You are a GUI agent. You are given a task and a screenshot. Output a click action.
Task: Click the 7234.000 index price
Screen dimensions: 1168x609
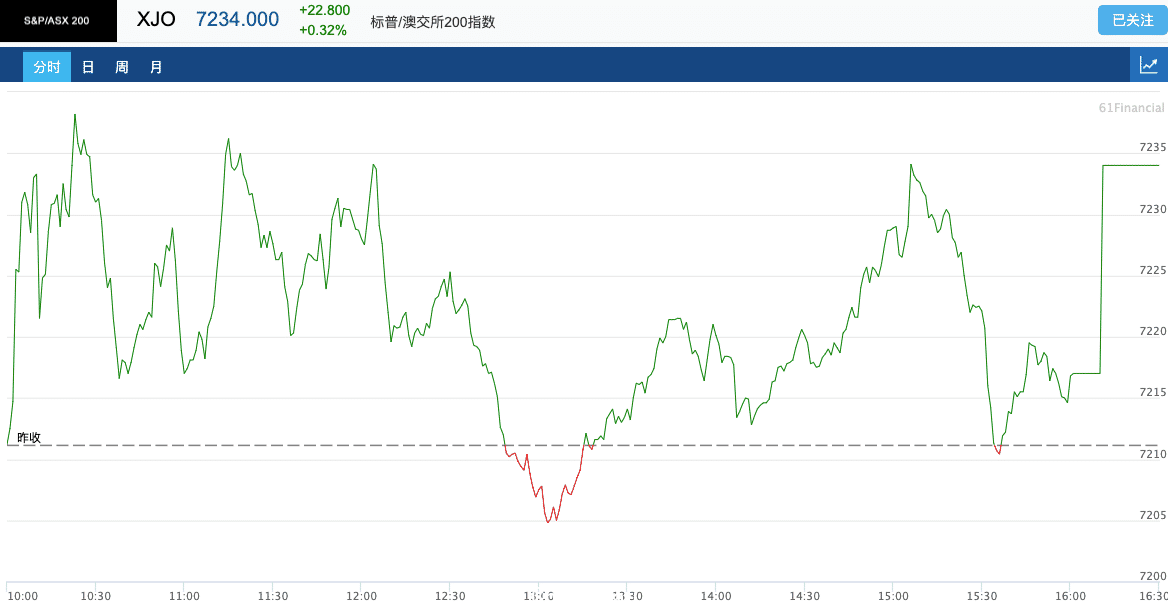click(238, 19)
